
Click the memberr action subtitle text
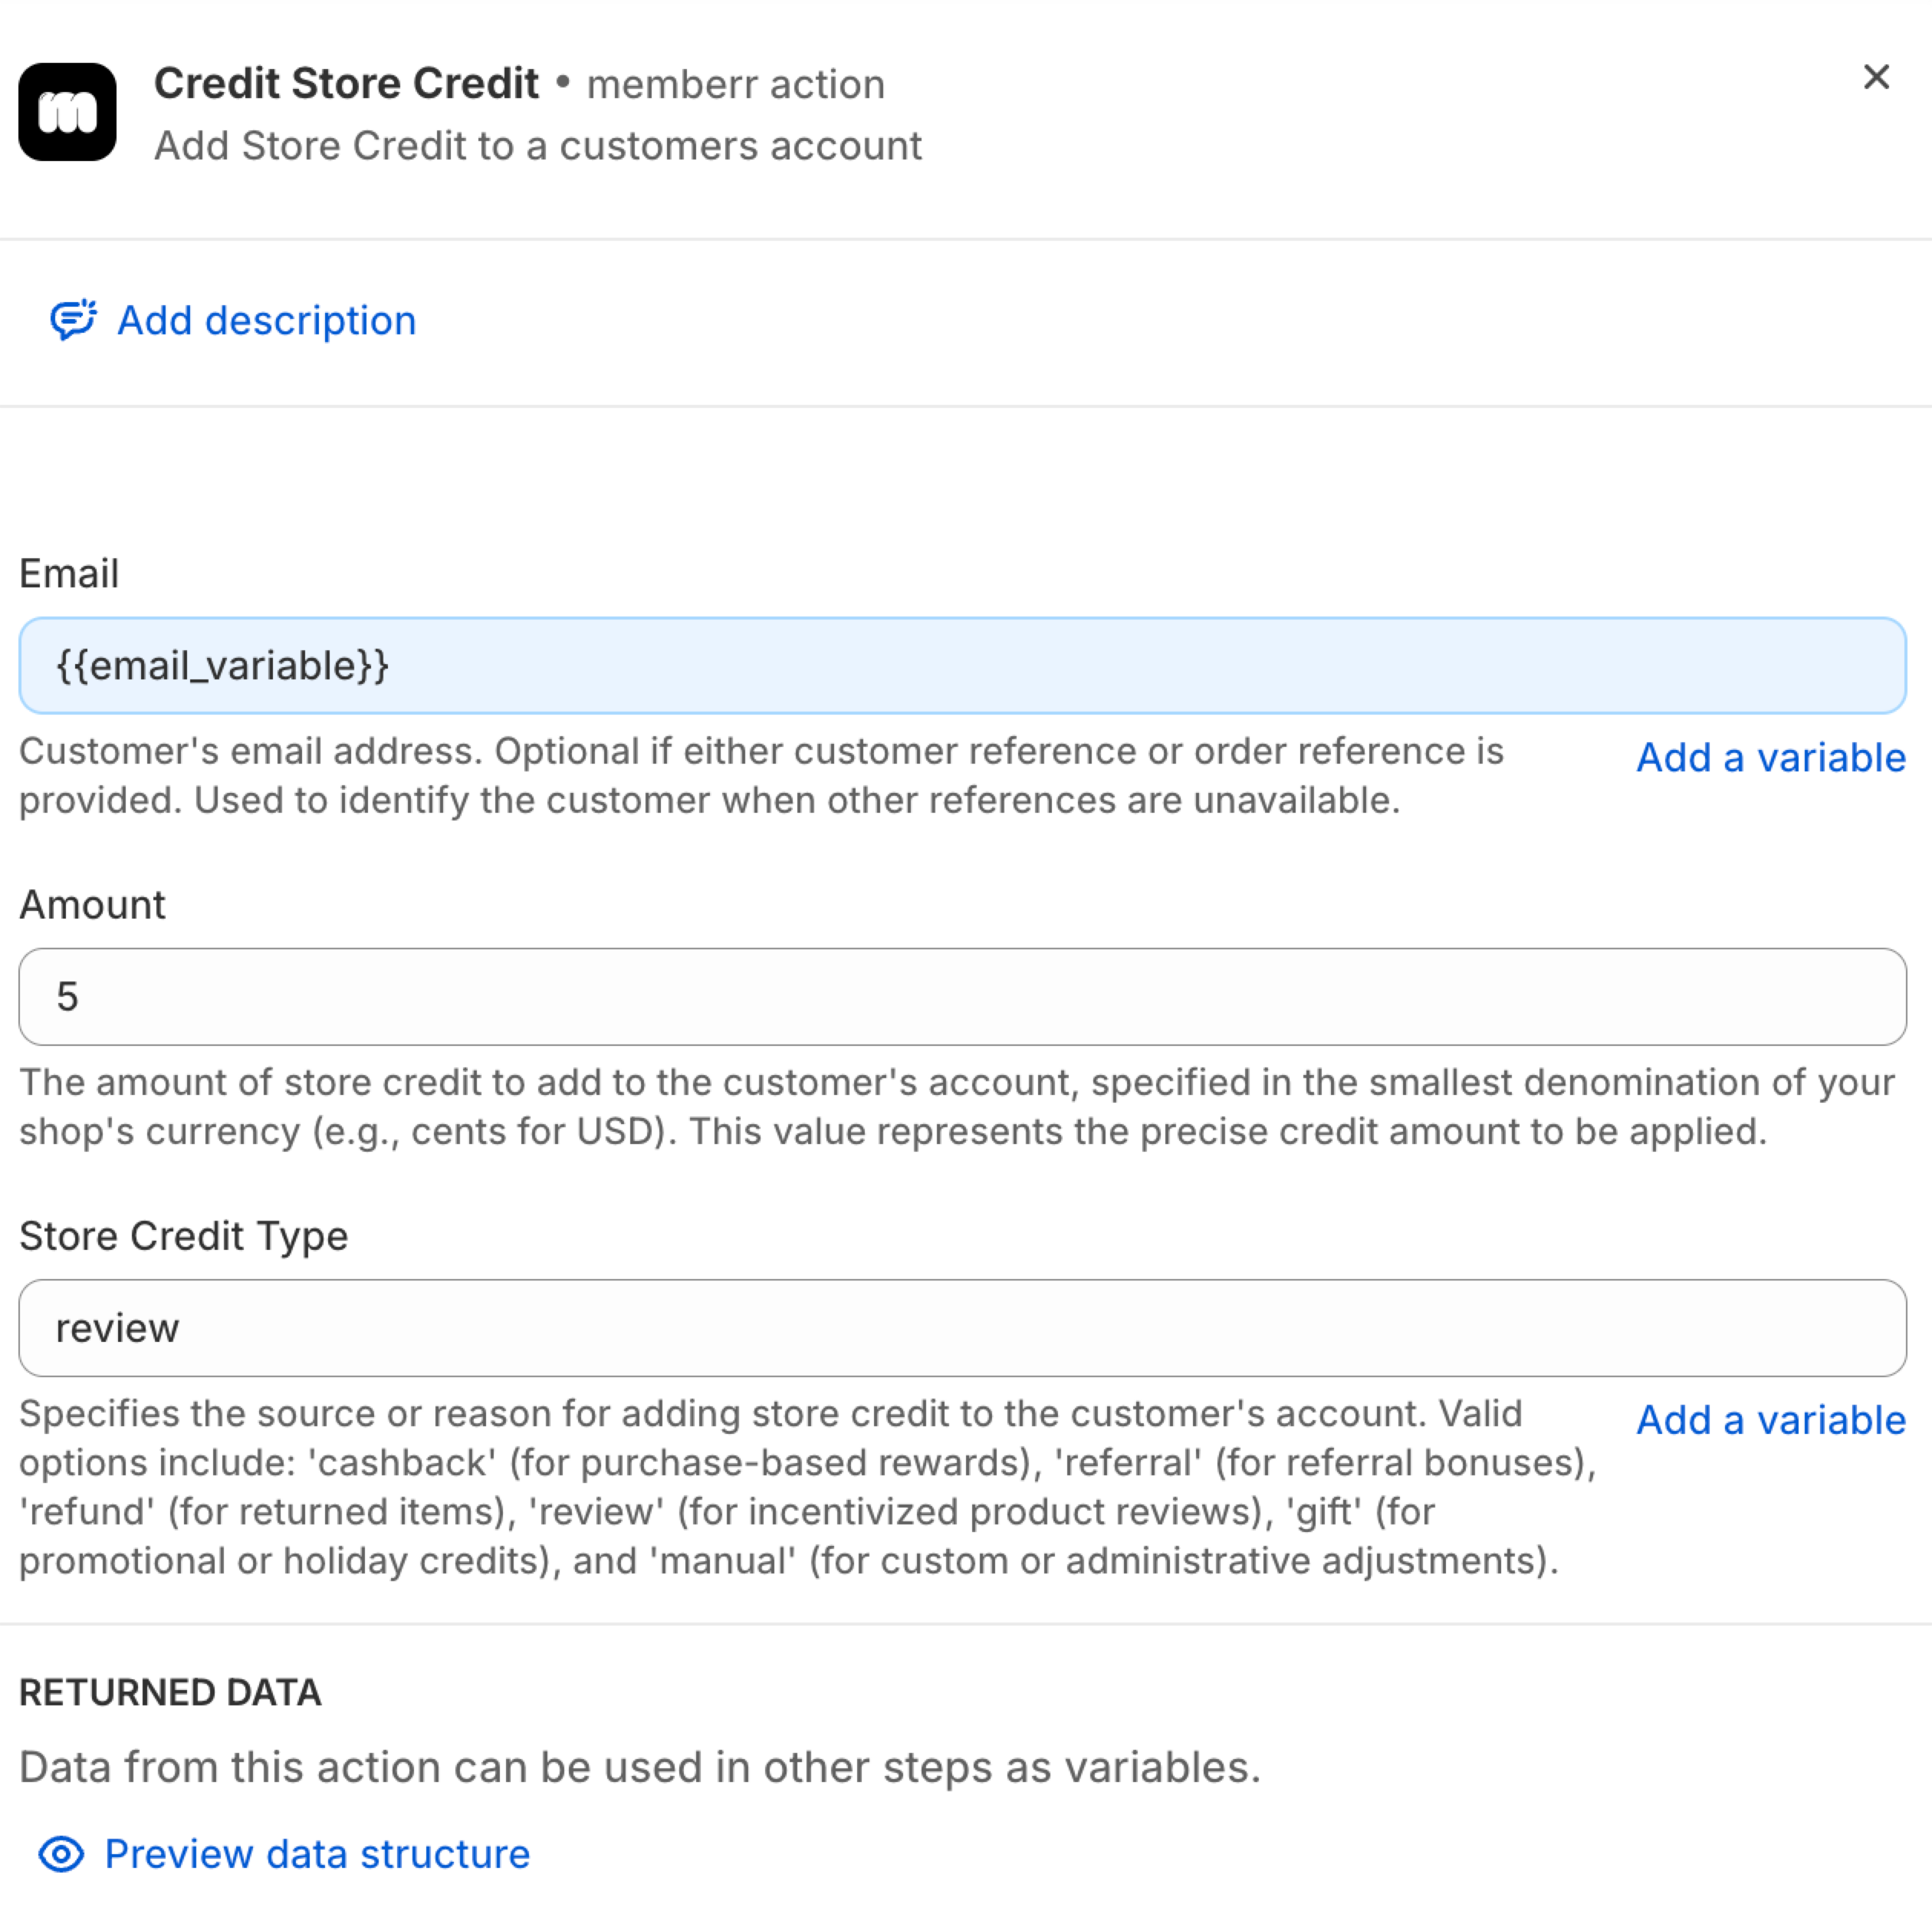pyautogui.click(x=735, y=85)
